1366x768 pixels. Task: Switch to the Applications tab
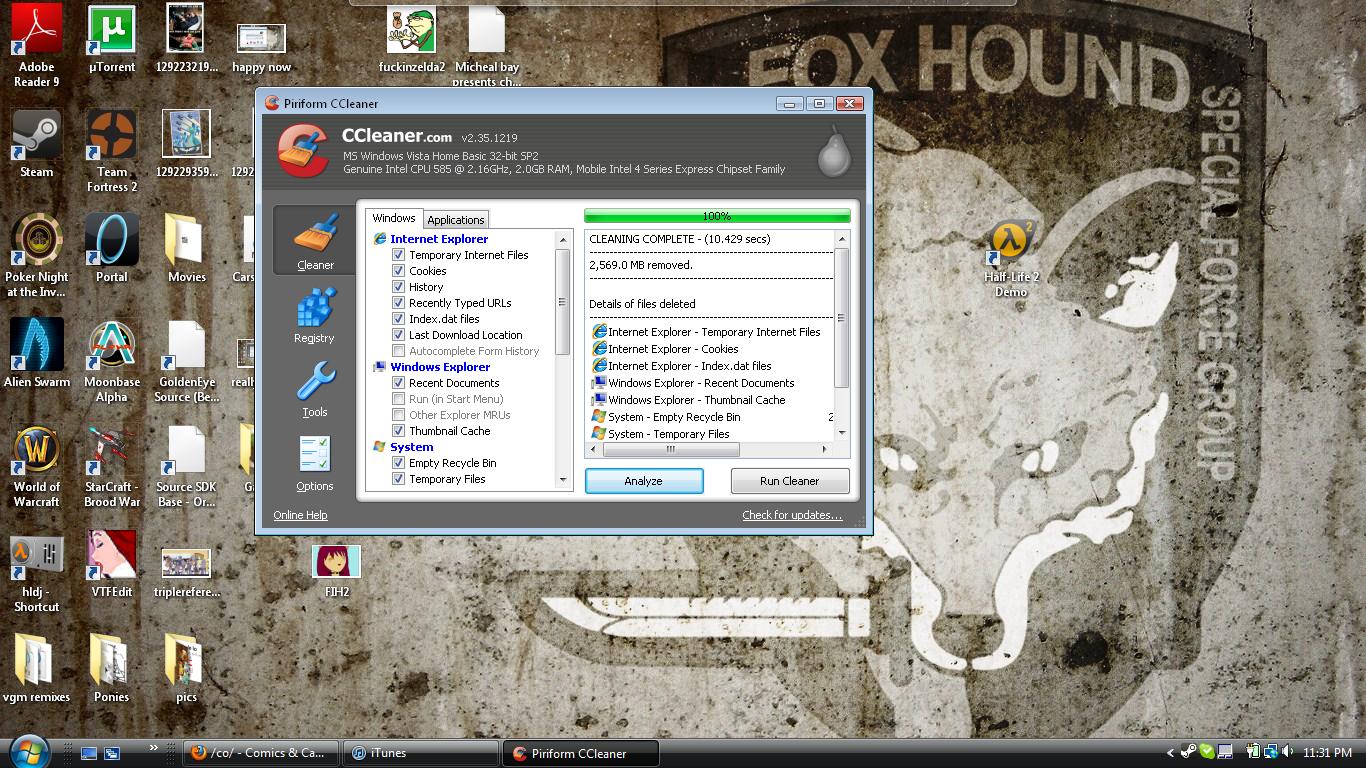pyautogui.click(x=456, y=220)
